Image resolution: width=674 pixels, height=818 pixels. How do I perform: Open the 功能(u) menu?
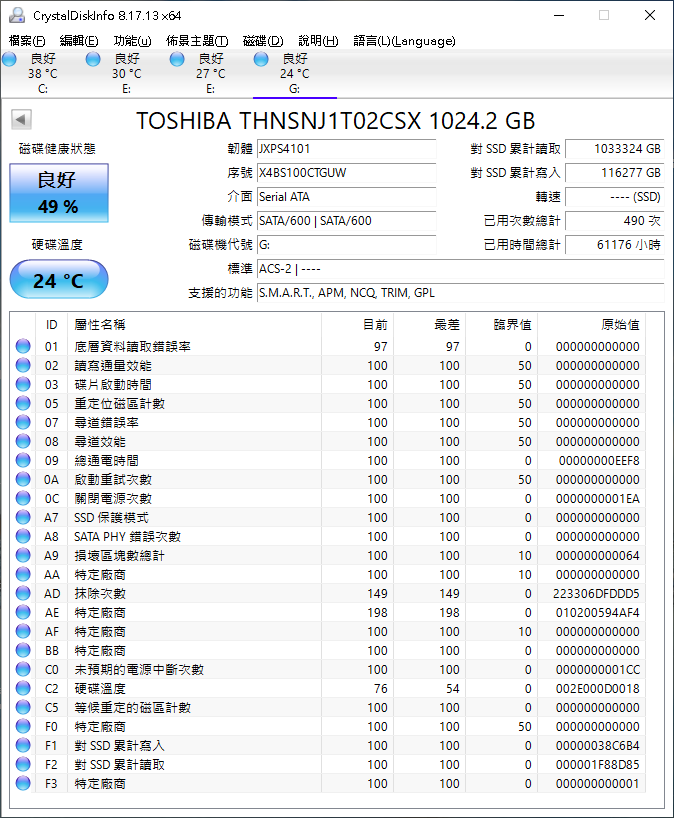pyautogui.click(x=133, y=41)
